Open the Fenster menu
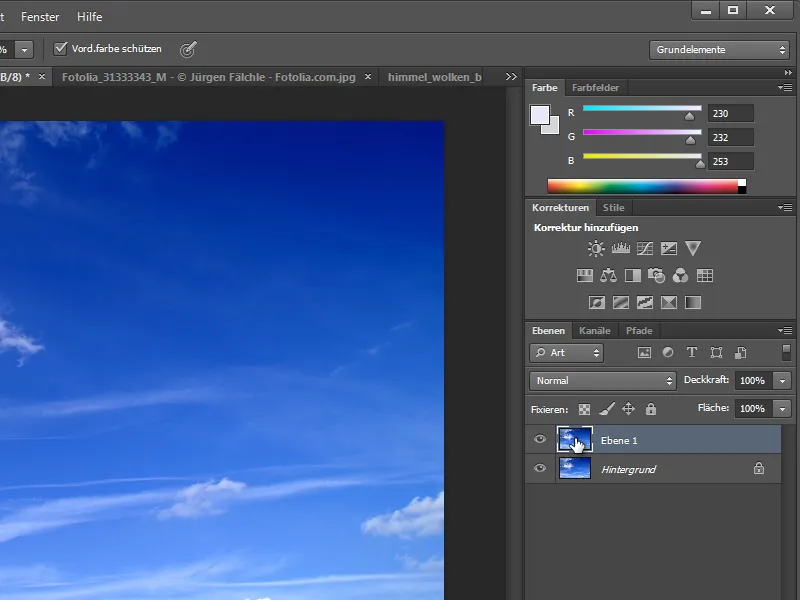Viewport: 800px width, 600px height. [40, 17]
